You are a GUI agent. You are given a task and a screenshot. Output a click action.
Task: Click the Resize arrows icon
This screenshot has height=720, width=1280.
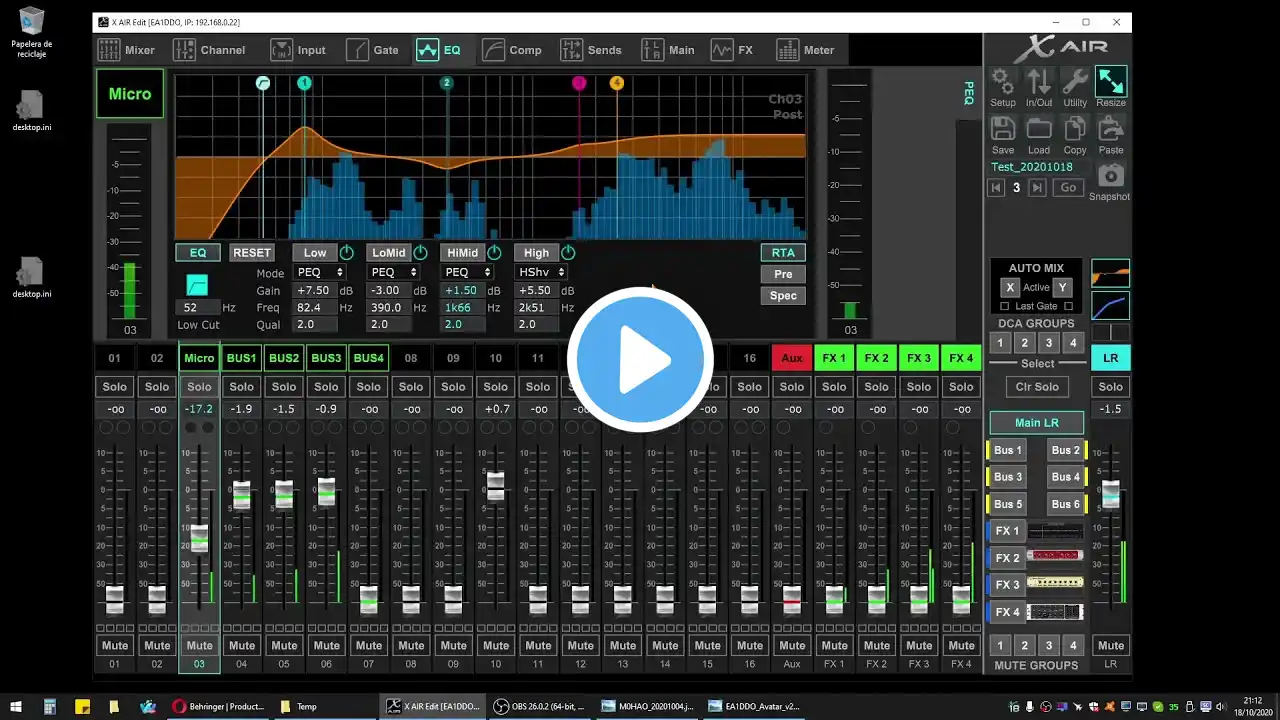pos(1111,81)
